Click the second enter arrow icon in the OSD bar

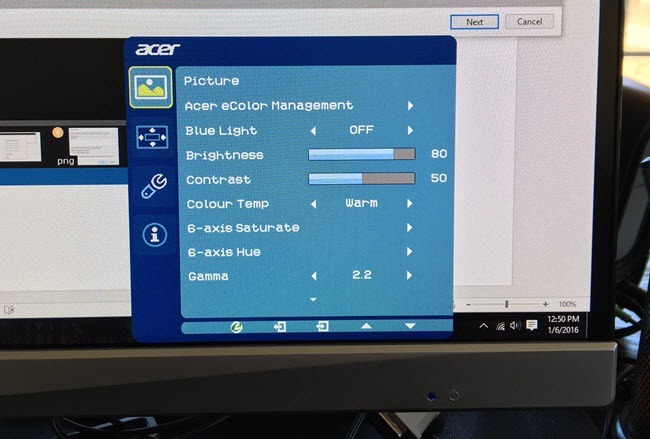pyautogui.click(x=322, y=326)
